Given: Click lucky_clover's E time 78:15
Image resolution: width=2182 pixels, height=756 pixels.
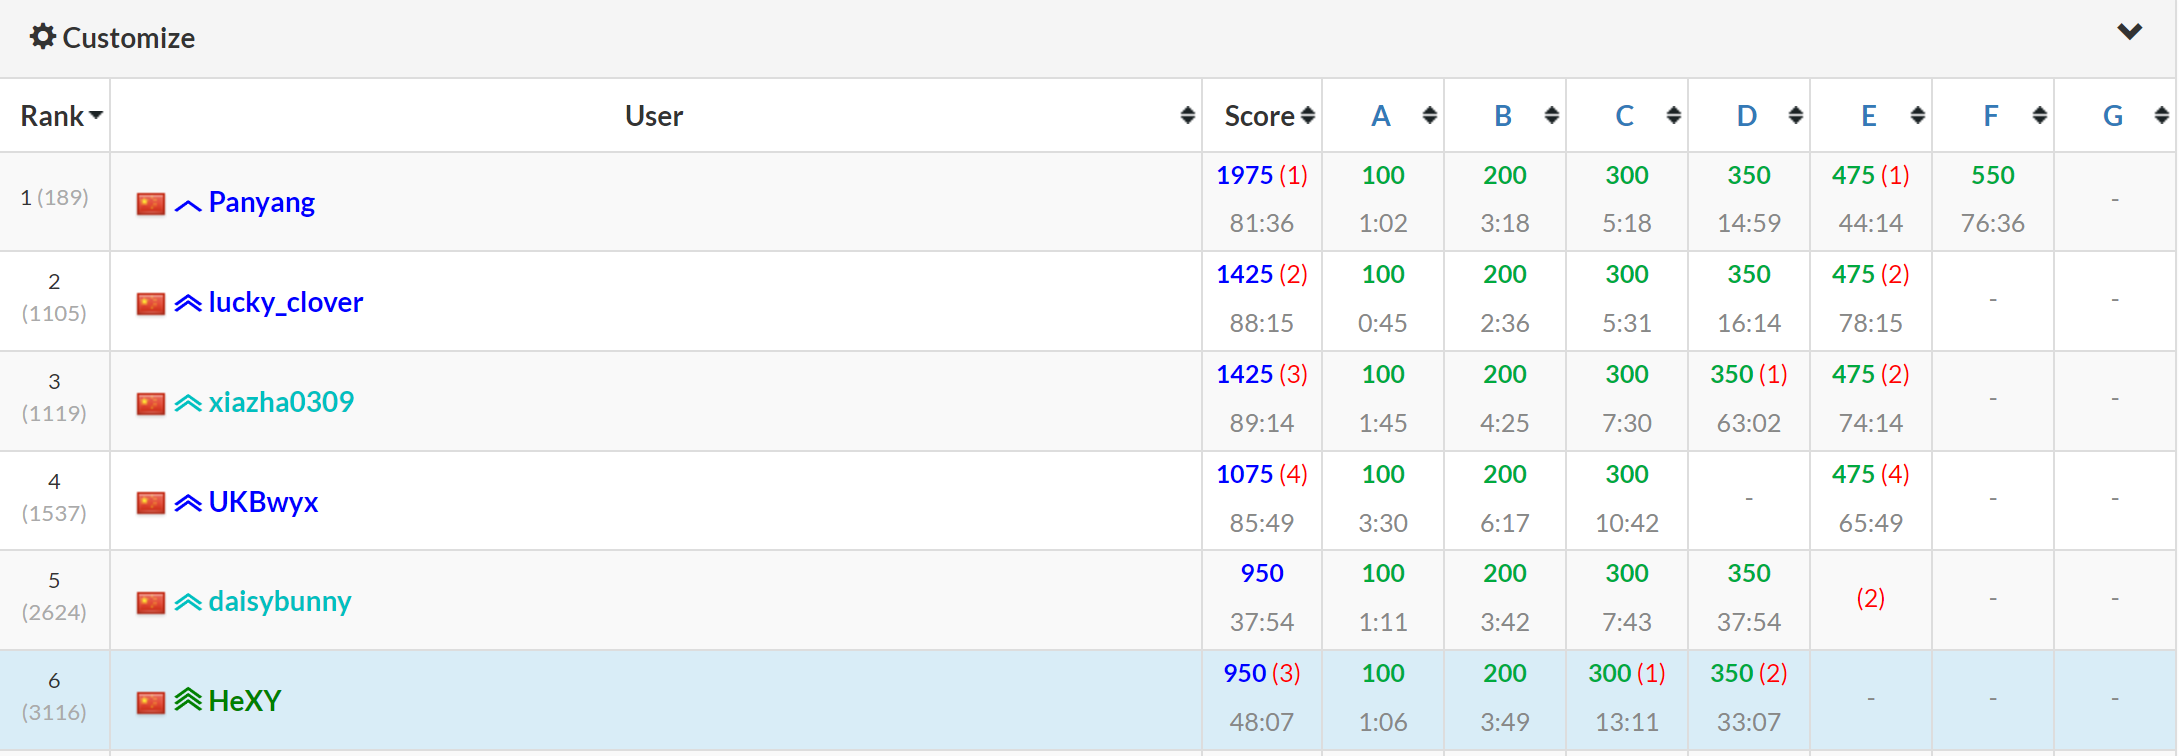Looking at the screenshot, I should pyautogui.click(x=1871, y=323).
